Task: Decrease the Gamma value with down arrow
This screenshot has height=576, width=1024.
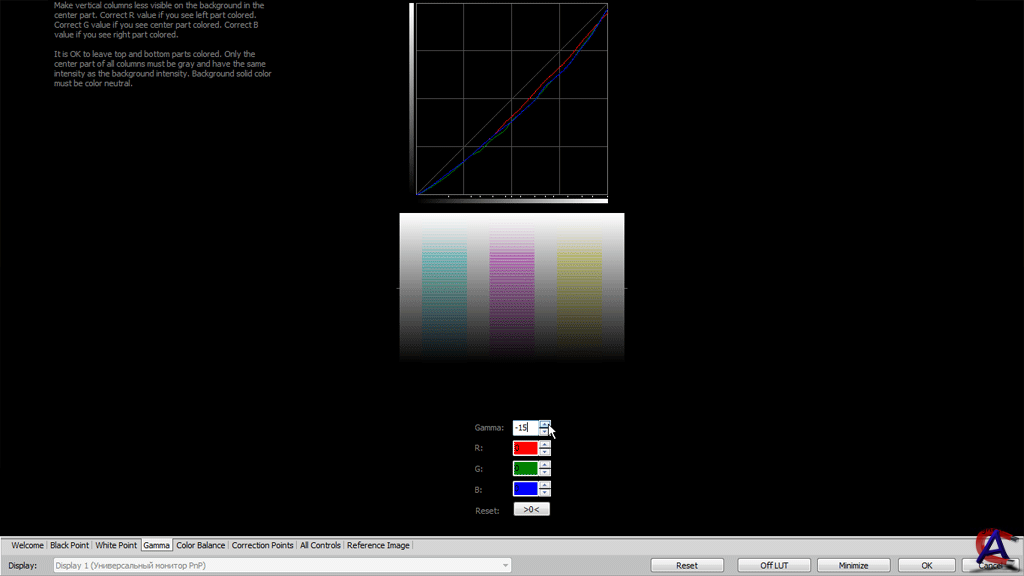Action: point(544,432)
